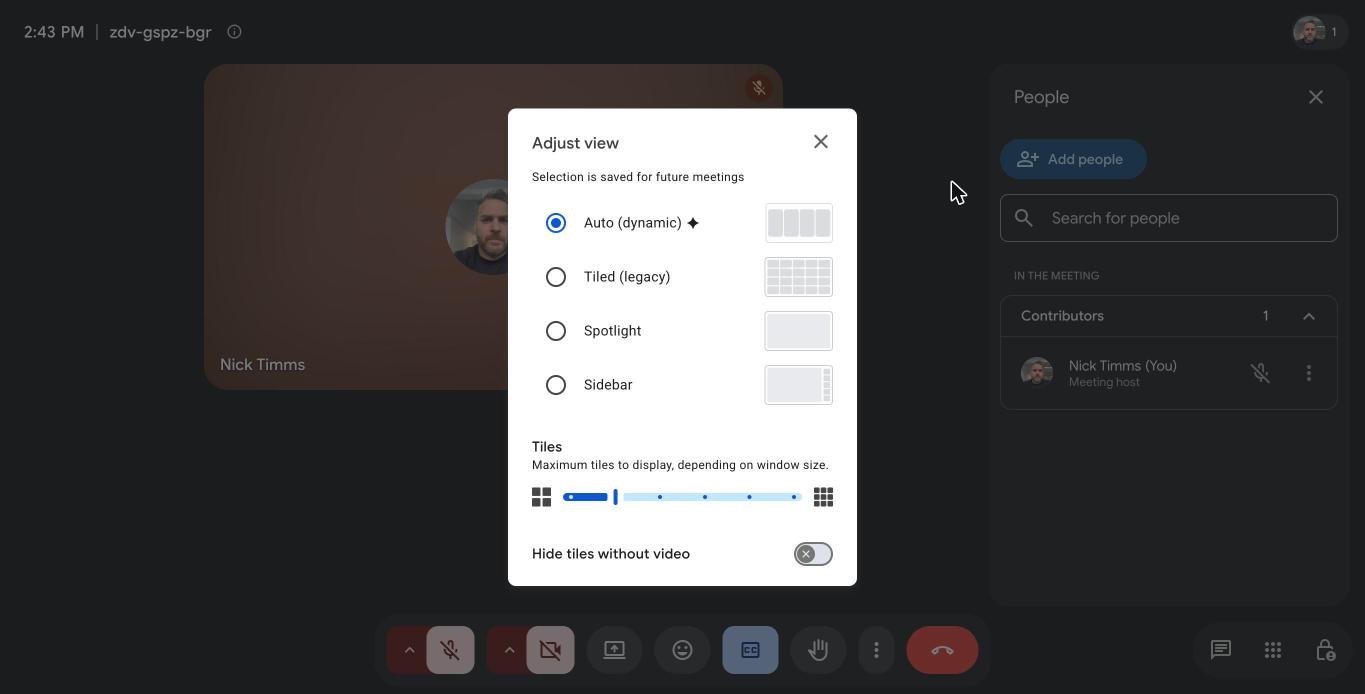Open meeting details info icon

pos(234,32)
